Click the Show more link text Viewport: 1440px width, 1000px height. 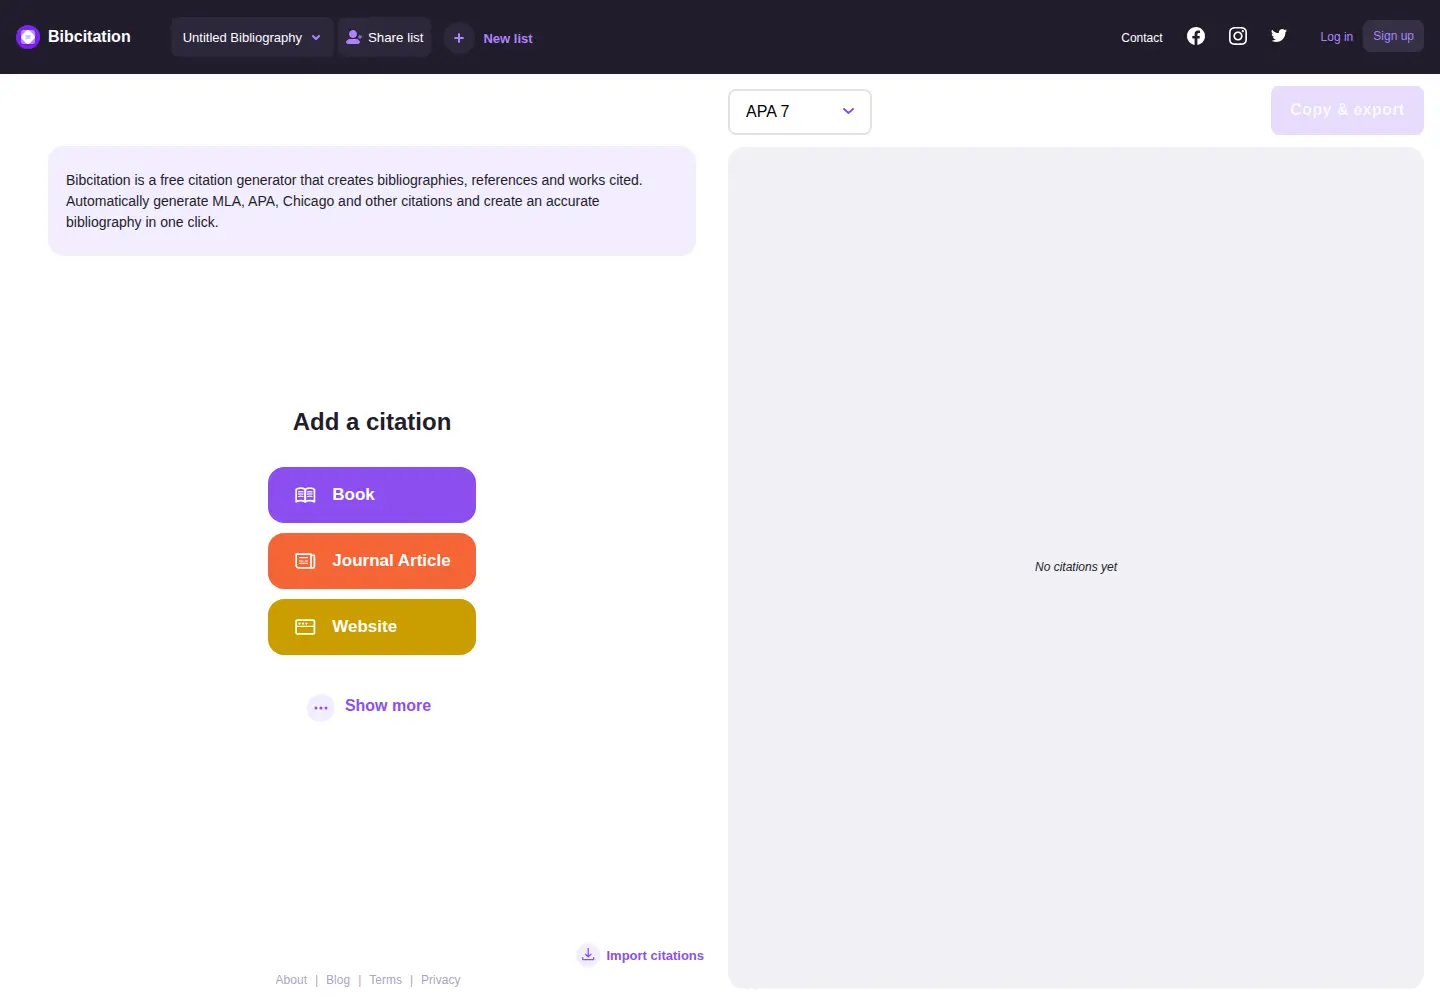pyautogui.click(x=388, y=706)
